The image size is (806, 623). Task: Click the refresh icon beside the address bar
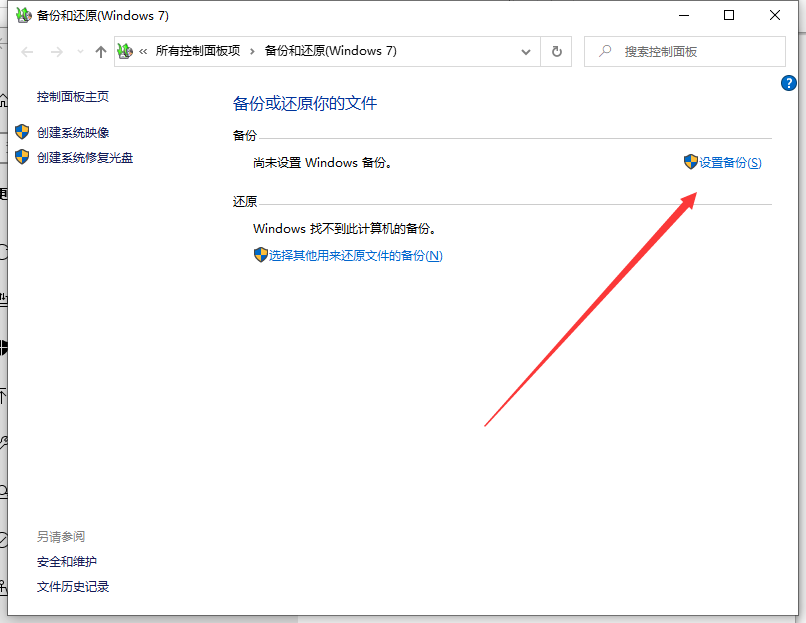(556, 51)
